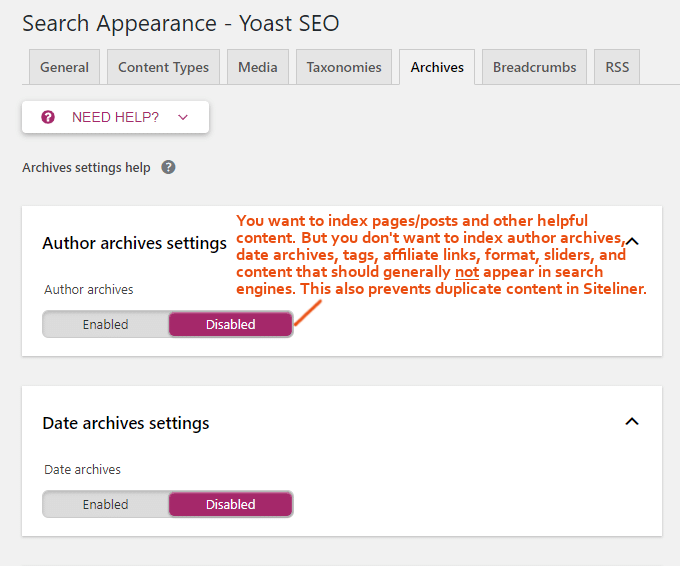
Task: Switch to the RSS tab
Action: point(617,67)
